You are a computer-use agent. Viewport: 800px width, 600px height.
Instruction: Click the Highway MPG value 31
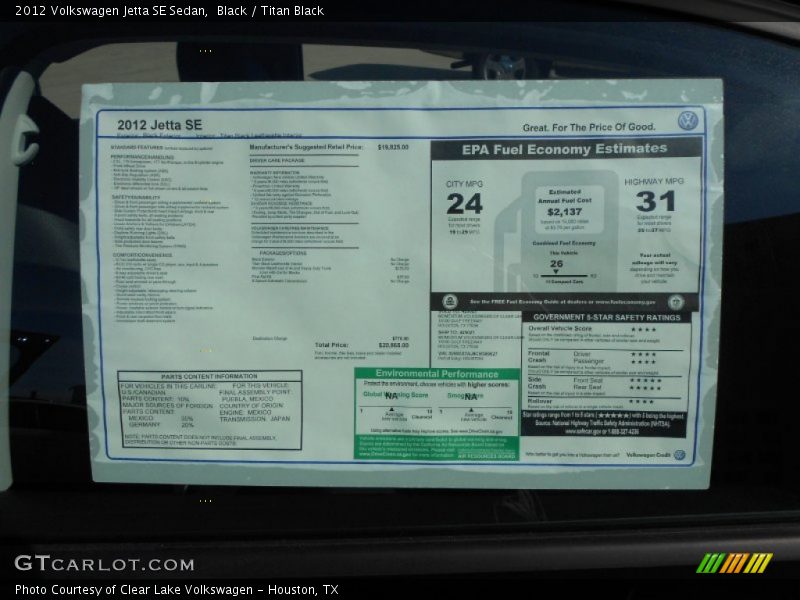coord(656,201)
